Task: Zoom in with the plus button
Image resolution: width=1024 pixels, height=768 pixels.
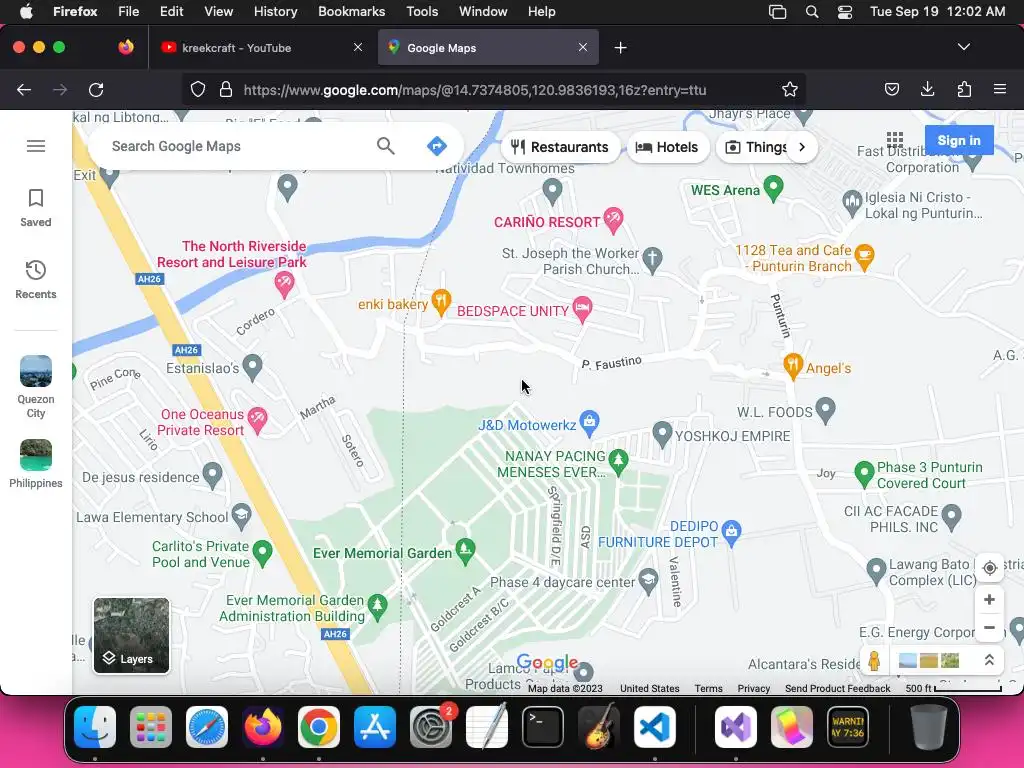Action: tap(989, 600)
